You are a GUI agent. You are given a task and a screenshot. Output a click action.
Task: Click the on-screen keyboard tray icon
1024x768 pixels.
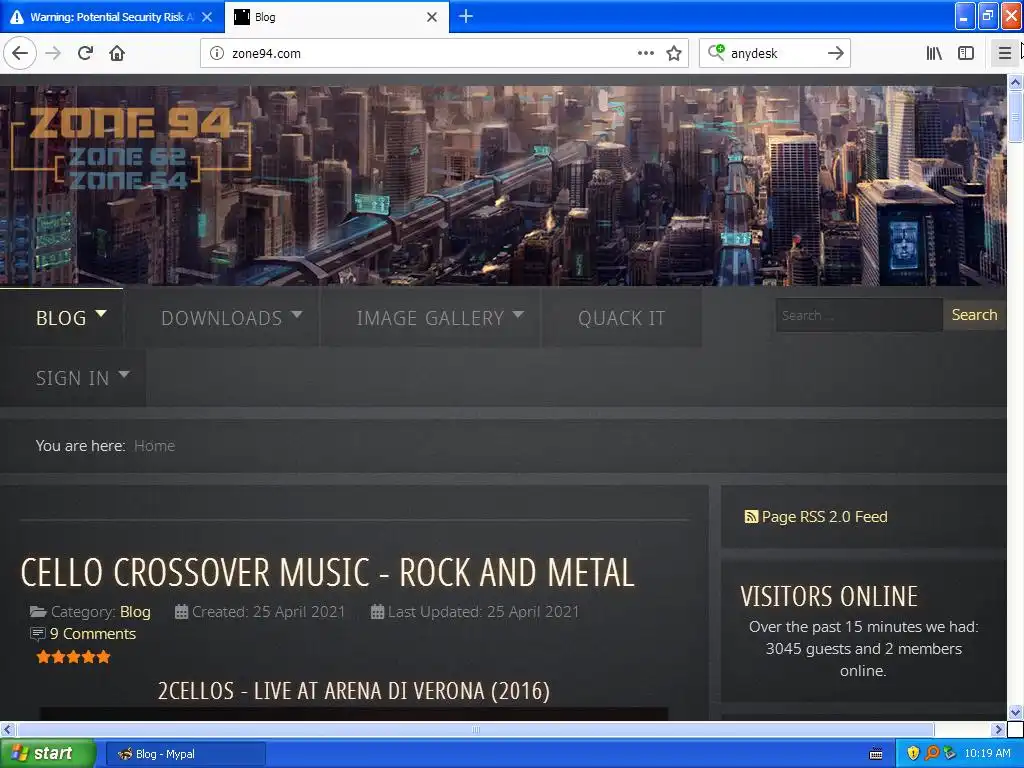point(876,754)
